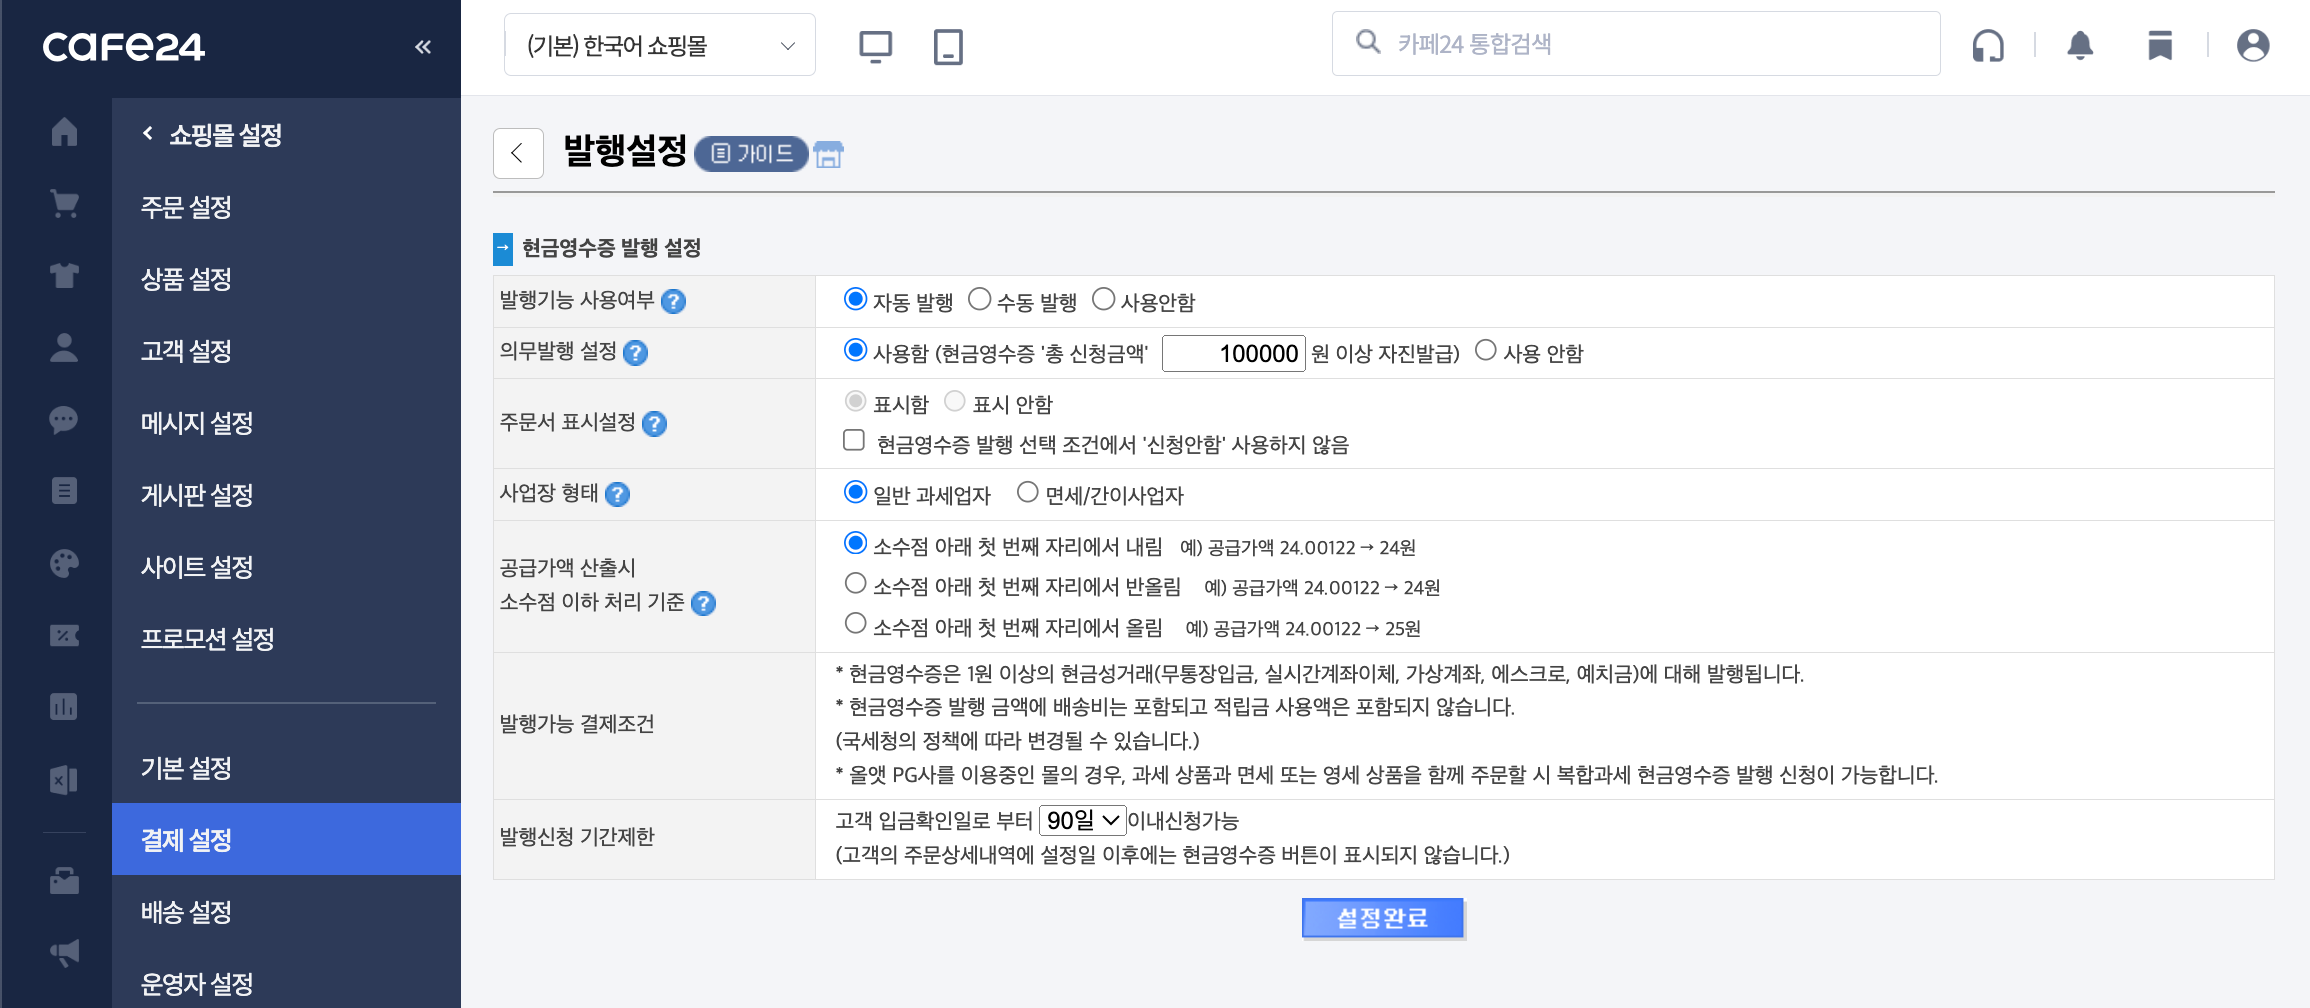Open the 90일 period dropdown
2310x1008 pixels.
pos(1082,821)
